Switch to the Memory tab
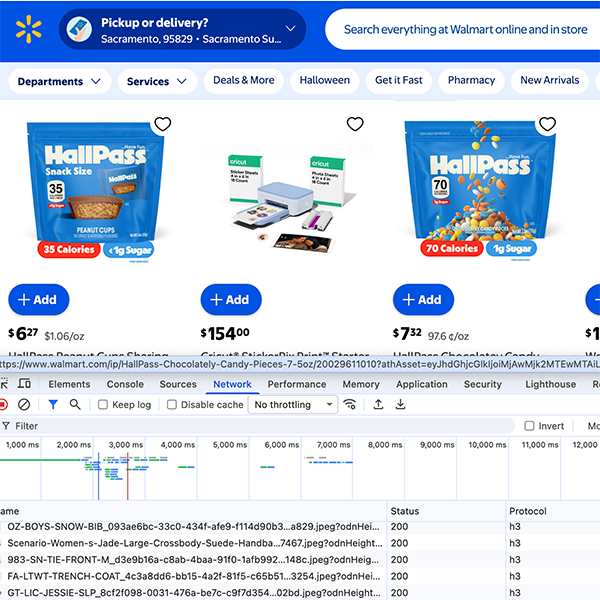600x600 pixels. [x=361, y=384]
